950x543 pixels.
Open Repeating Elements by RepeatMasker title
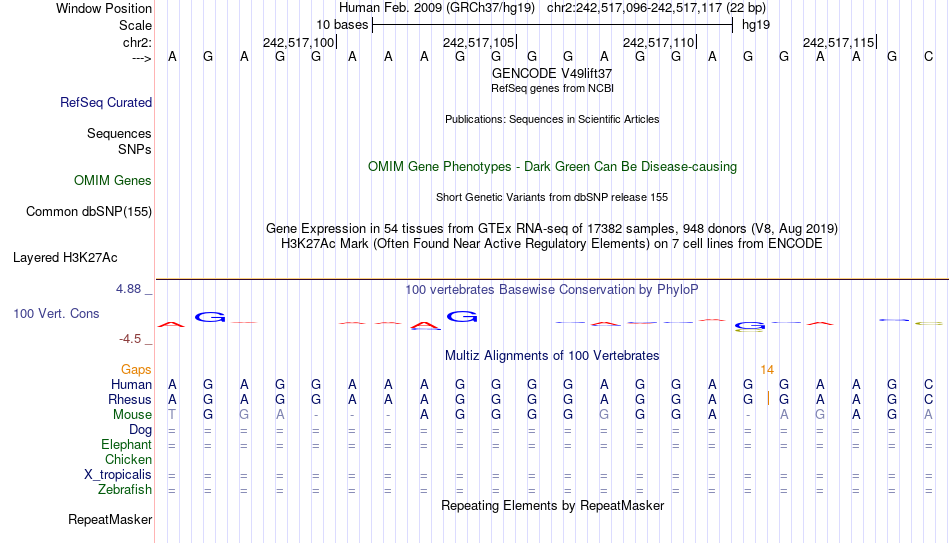552,505
